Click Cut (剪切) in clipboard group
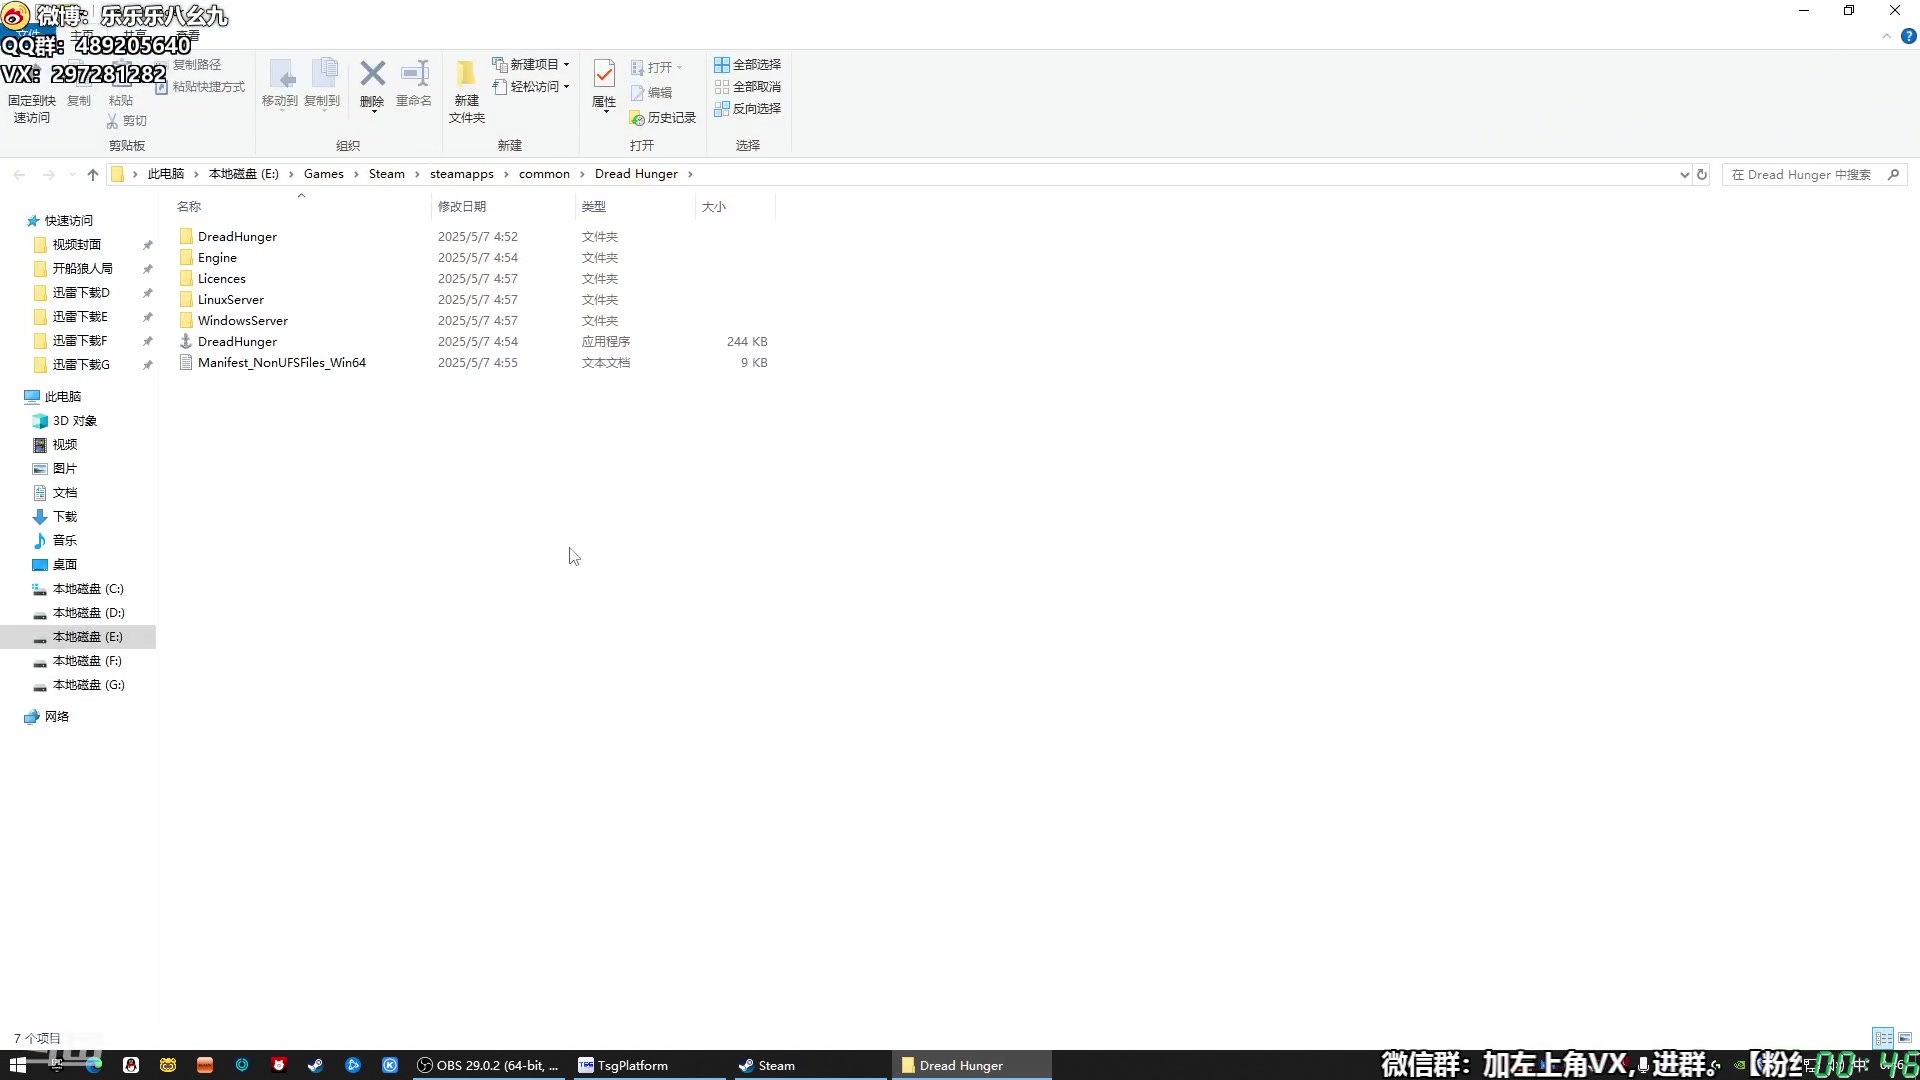 pyautogui.click(x=126, y=121)
